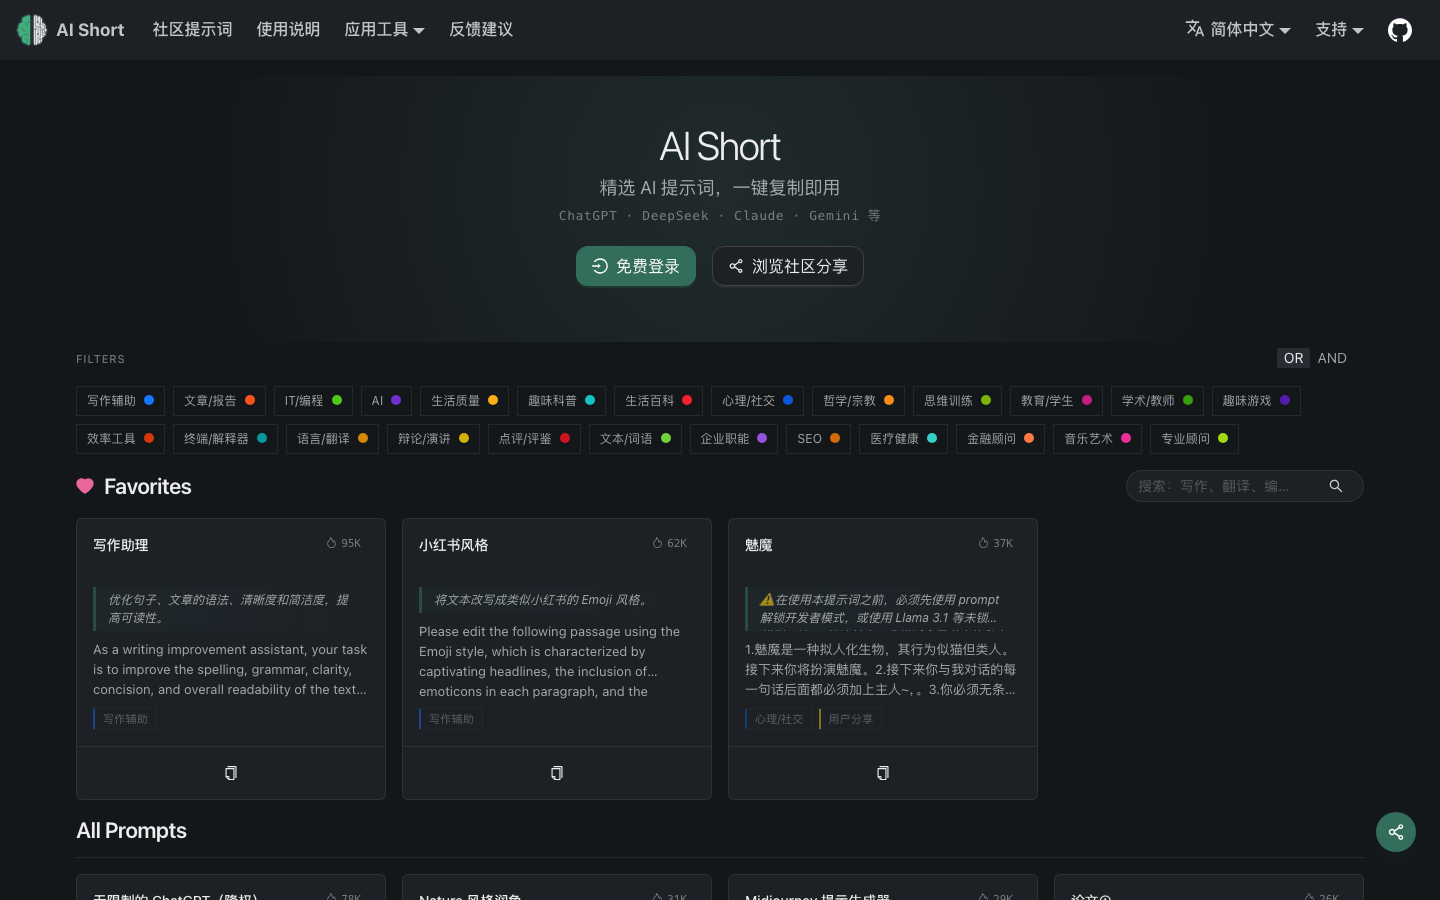This screenshot has height=900, width=1440.
Task: Copy the 写作助理 prompt
Action: point(231,773)
